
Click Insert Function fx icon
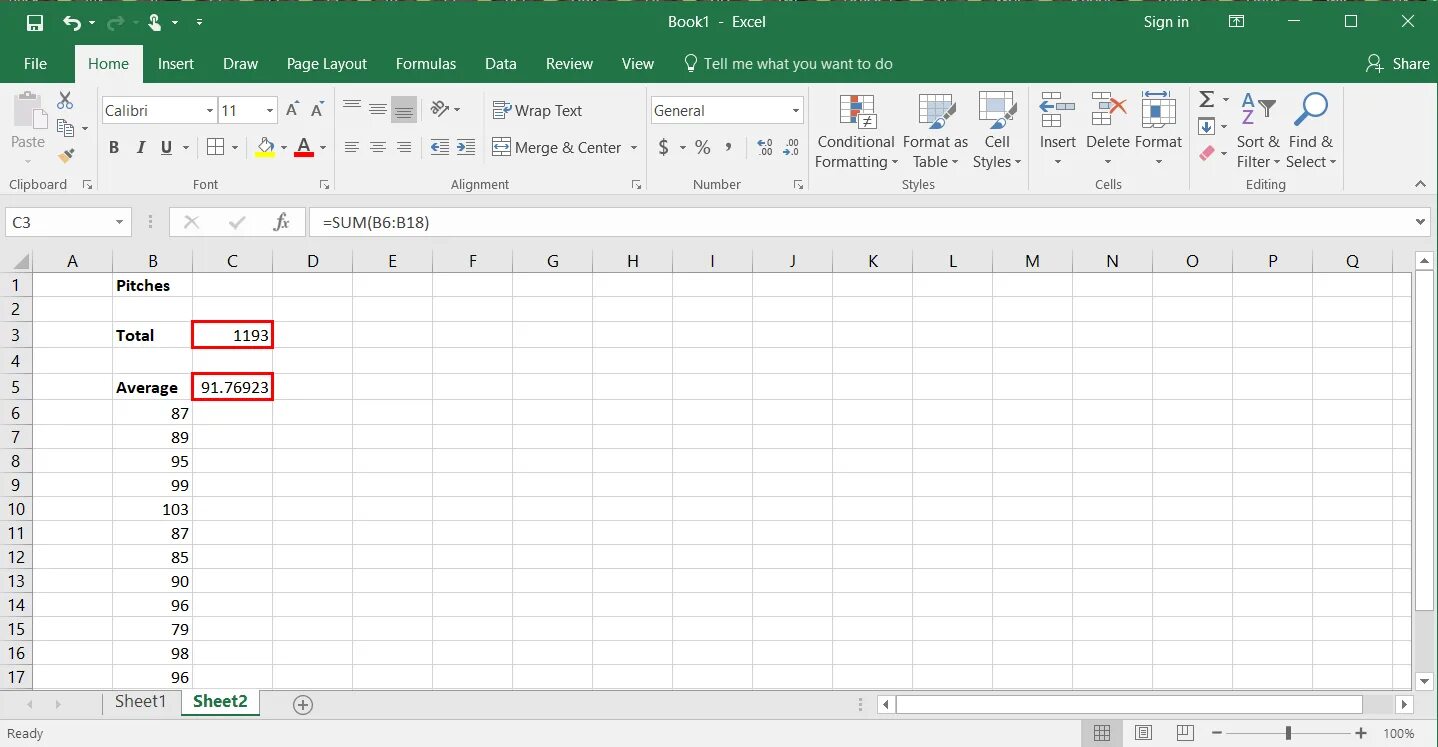pos(282,222)
